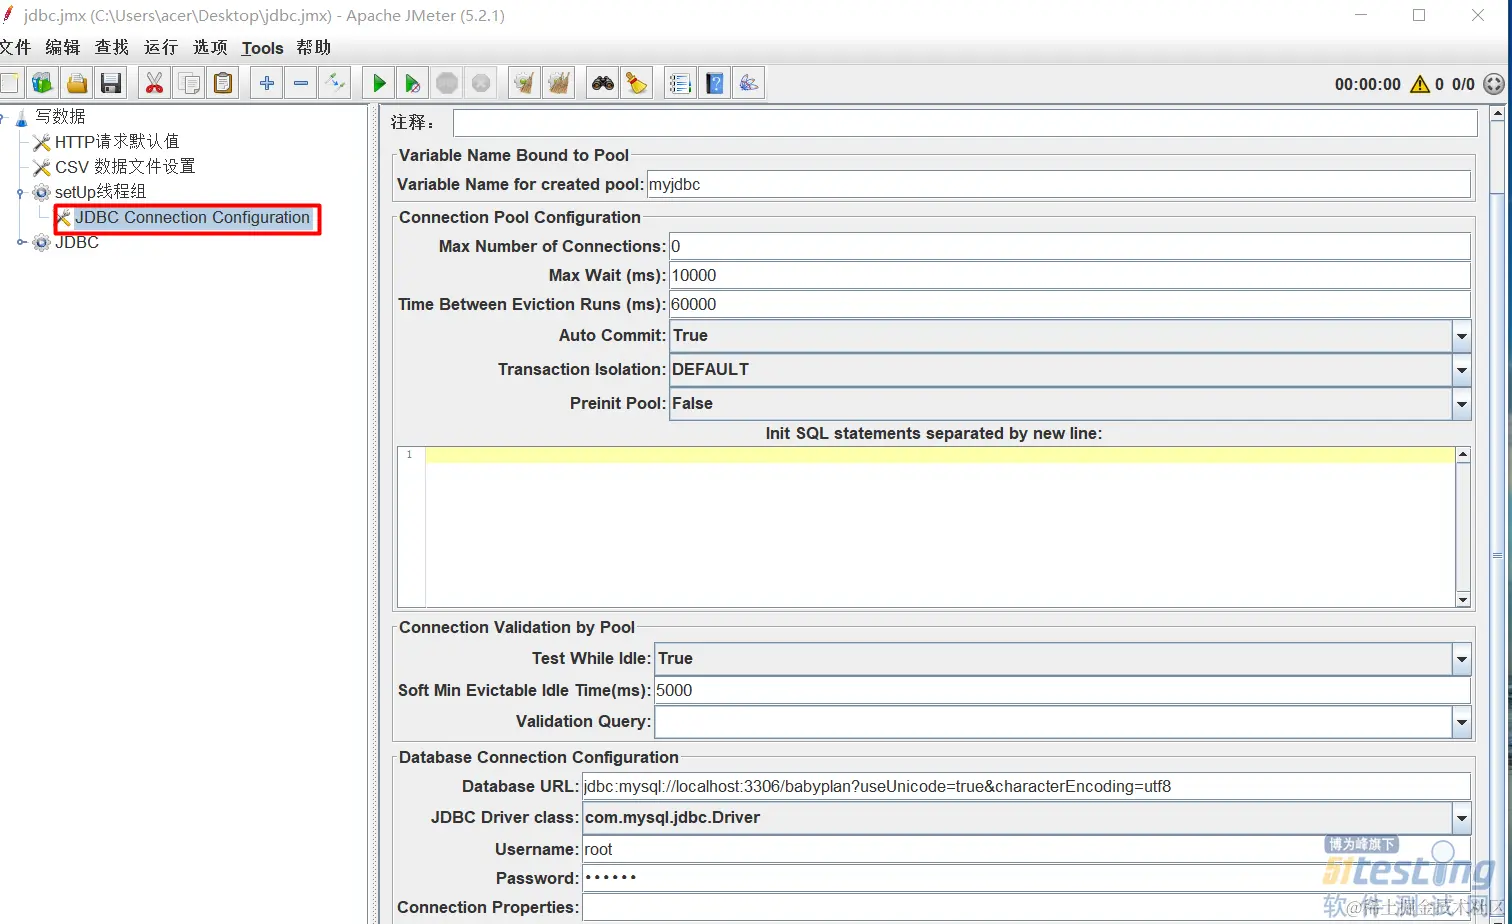Select CSV 数据文件设置 in the tree

125,167
